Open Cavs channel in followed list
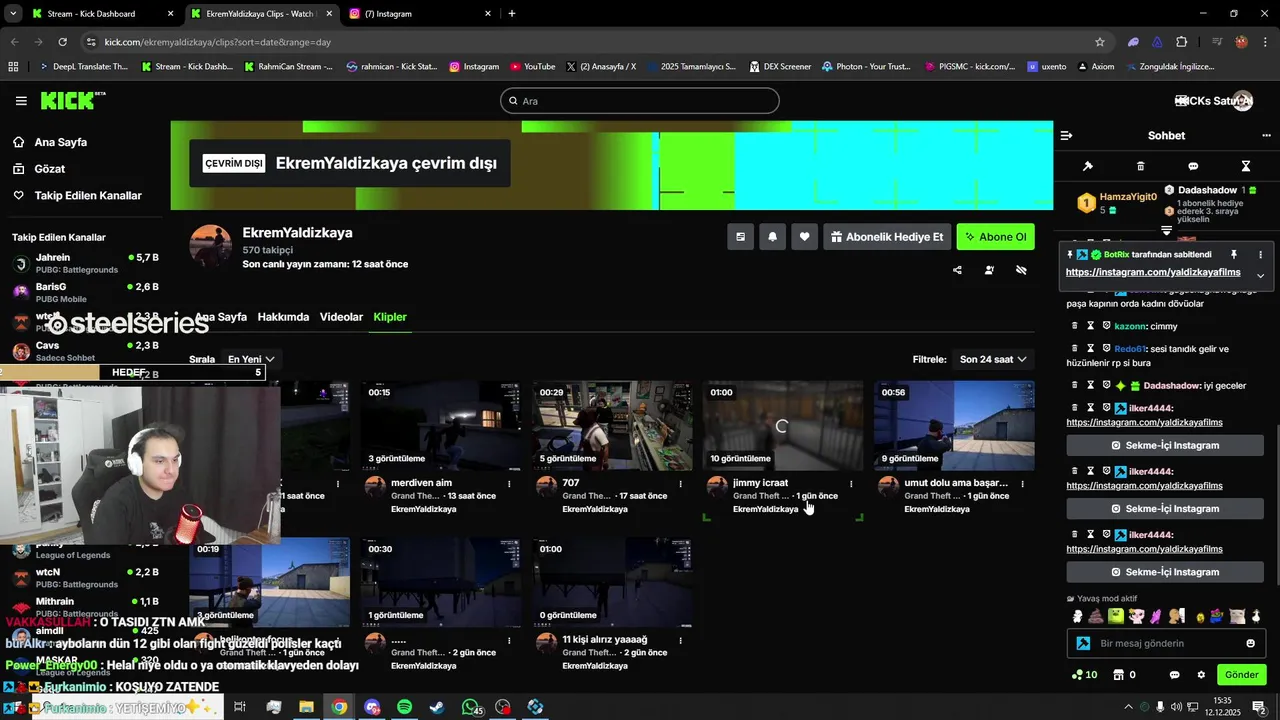This screenshot has width=1280, height=720. click(85, 351)
